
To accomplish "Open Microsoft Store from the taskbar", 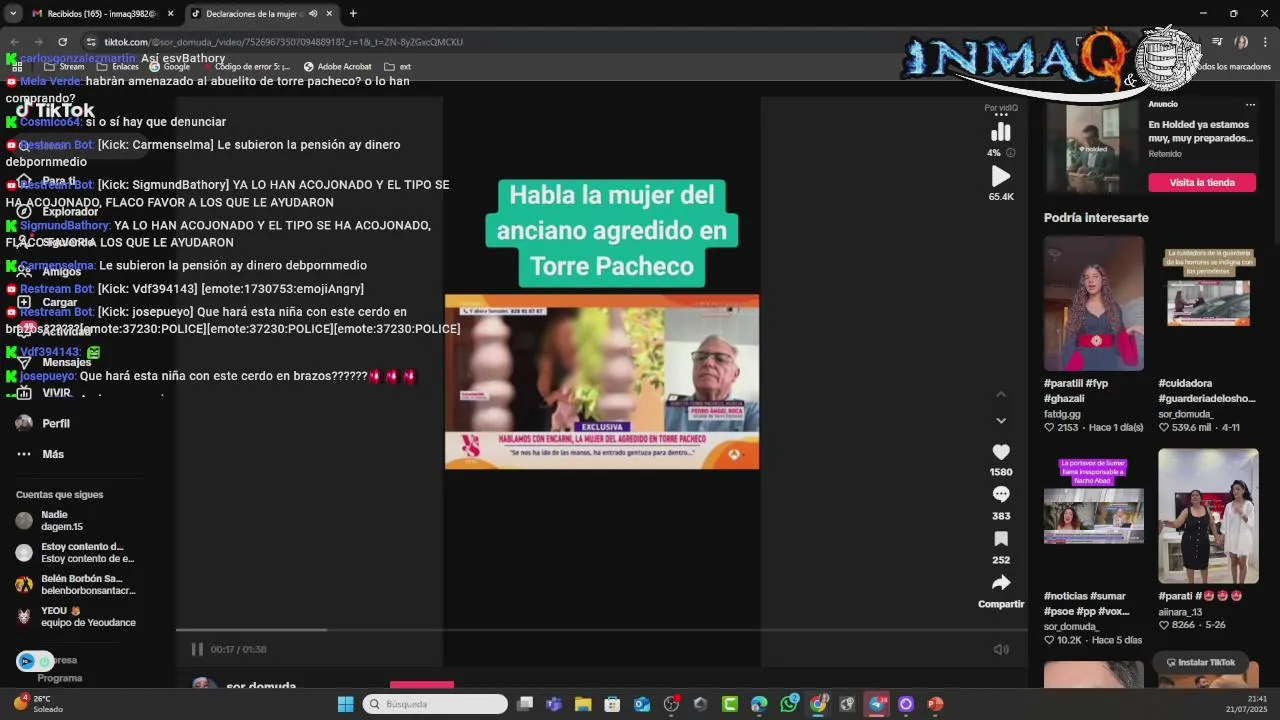I will tap(612, 704).
